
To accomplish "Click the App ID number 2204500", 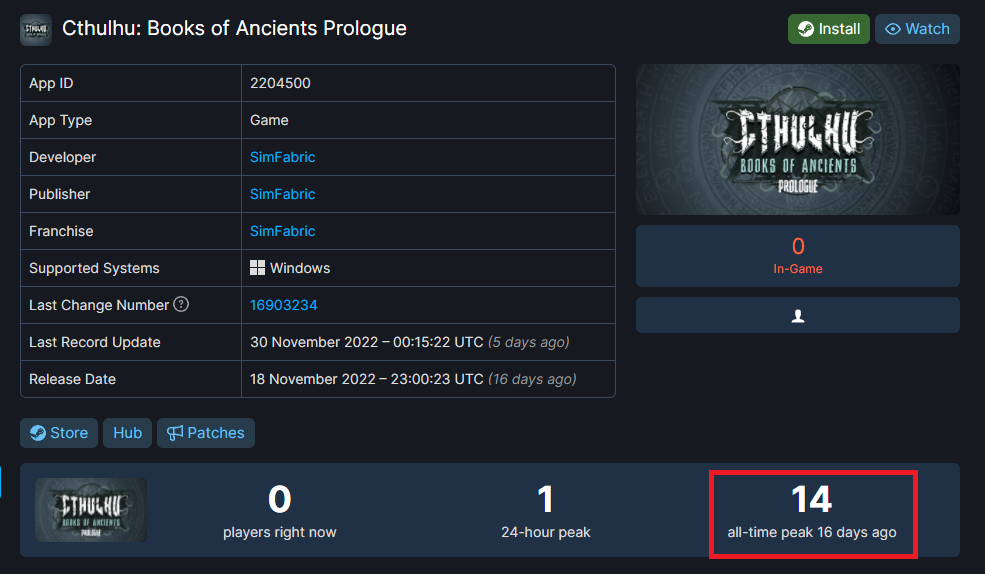I will click(280, 83).
